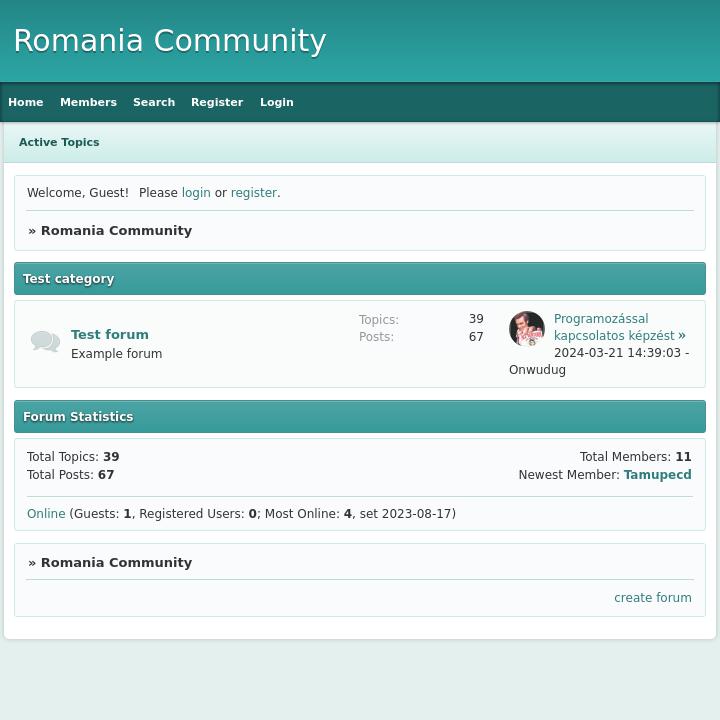Click the Test category header
This screenshot has height=720, width=720.
click(x=69, y=279)
